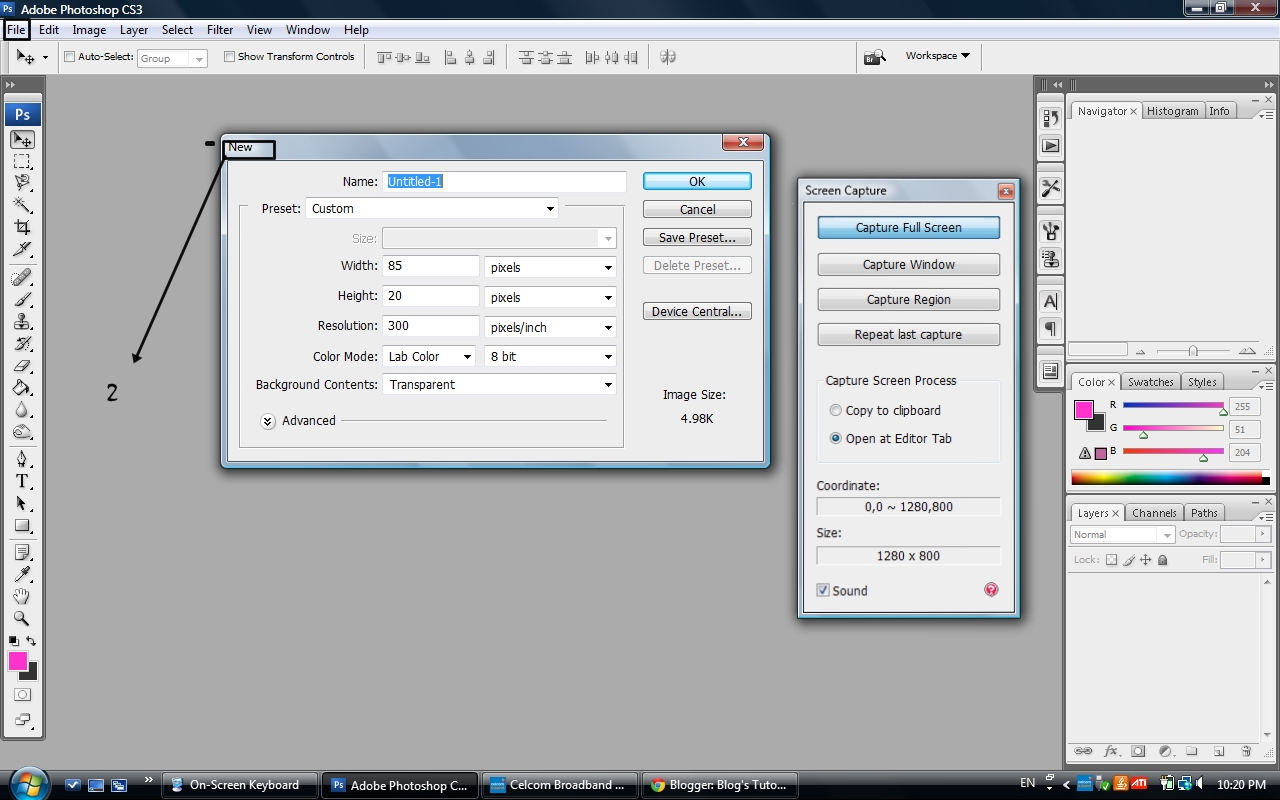Switch to the Paths tab
The image size is (1280, 800).
point(1204,513)
